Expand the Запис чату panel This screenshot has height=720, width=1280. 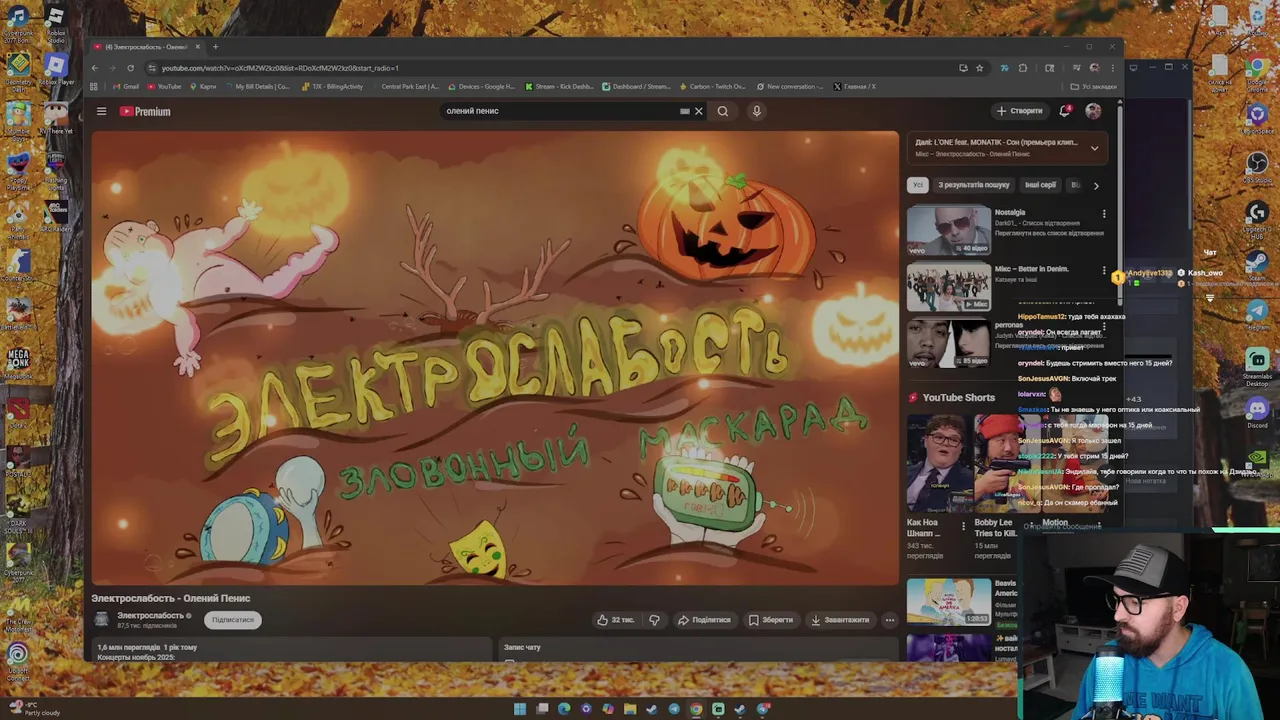(697, 649)
